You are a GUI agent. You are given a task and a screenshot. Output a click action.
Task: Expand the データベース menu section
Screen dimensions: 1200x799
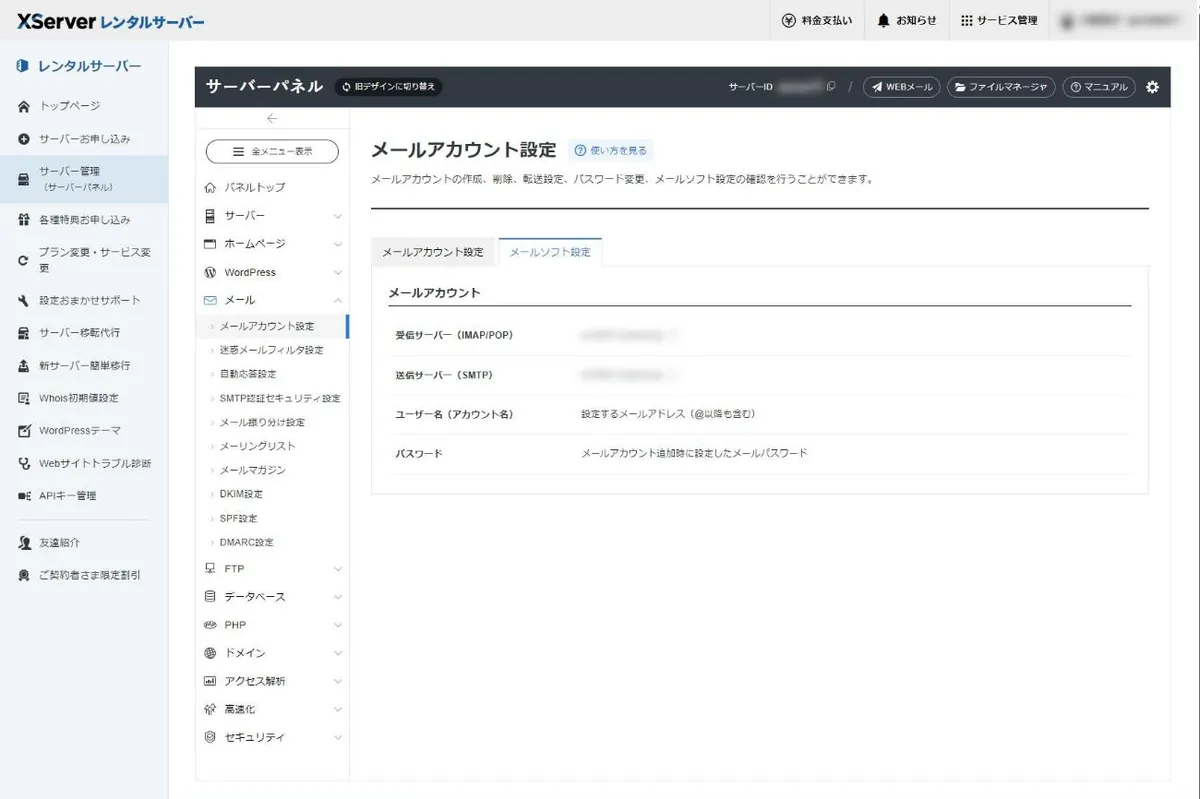(x=272, y=597)
